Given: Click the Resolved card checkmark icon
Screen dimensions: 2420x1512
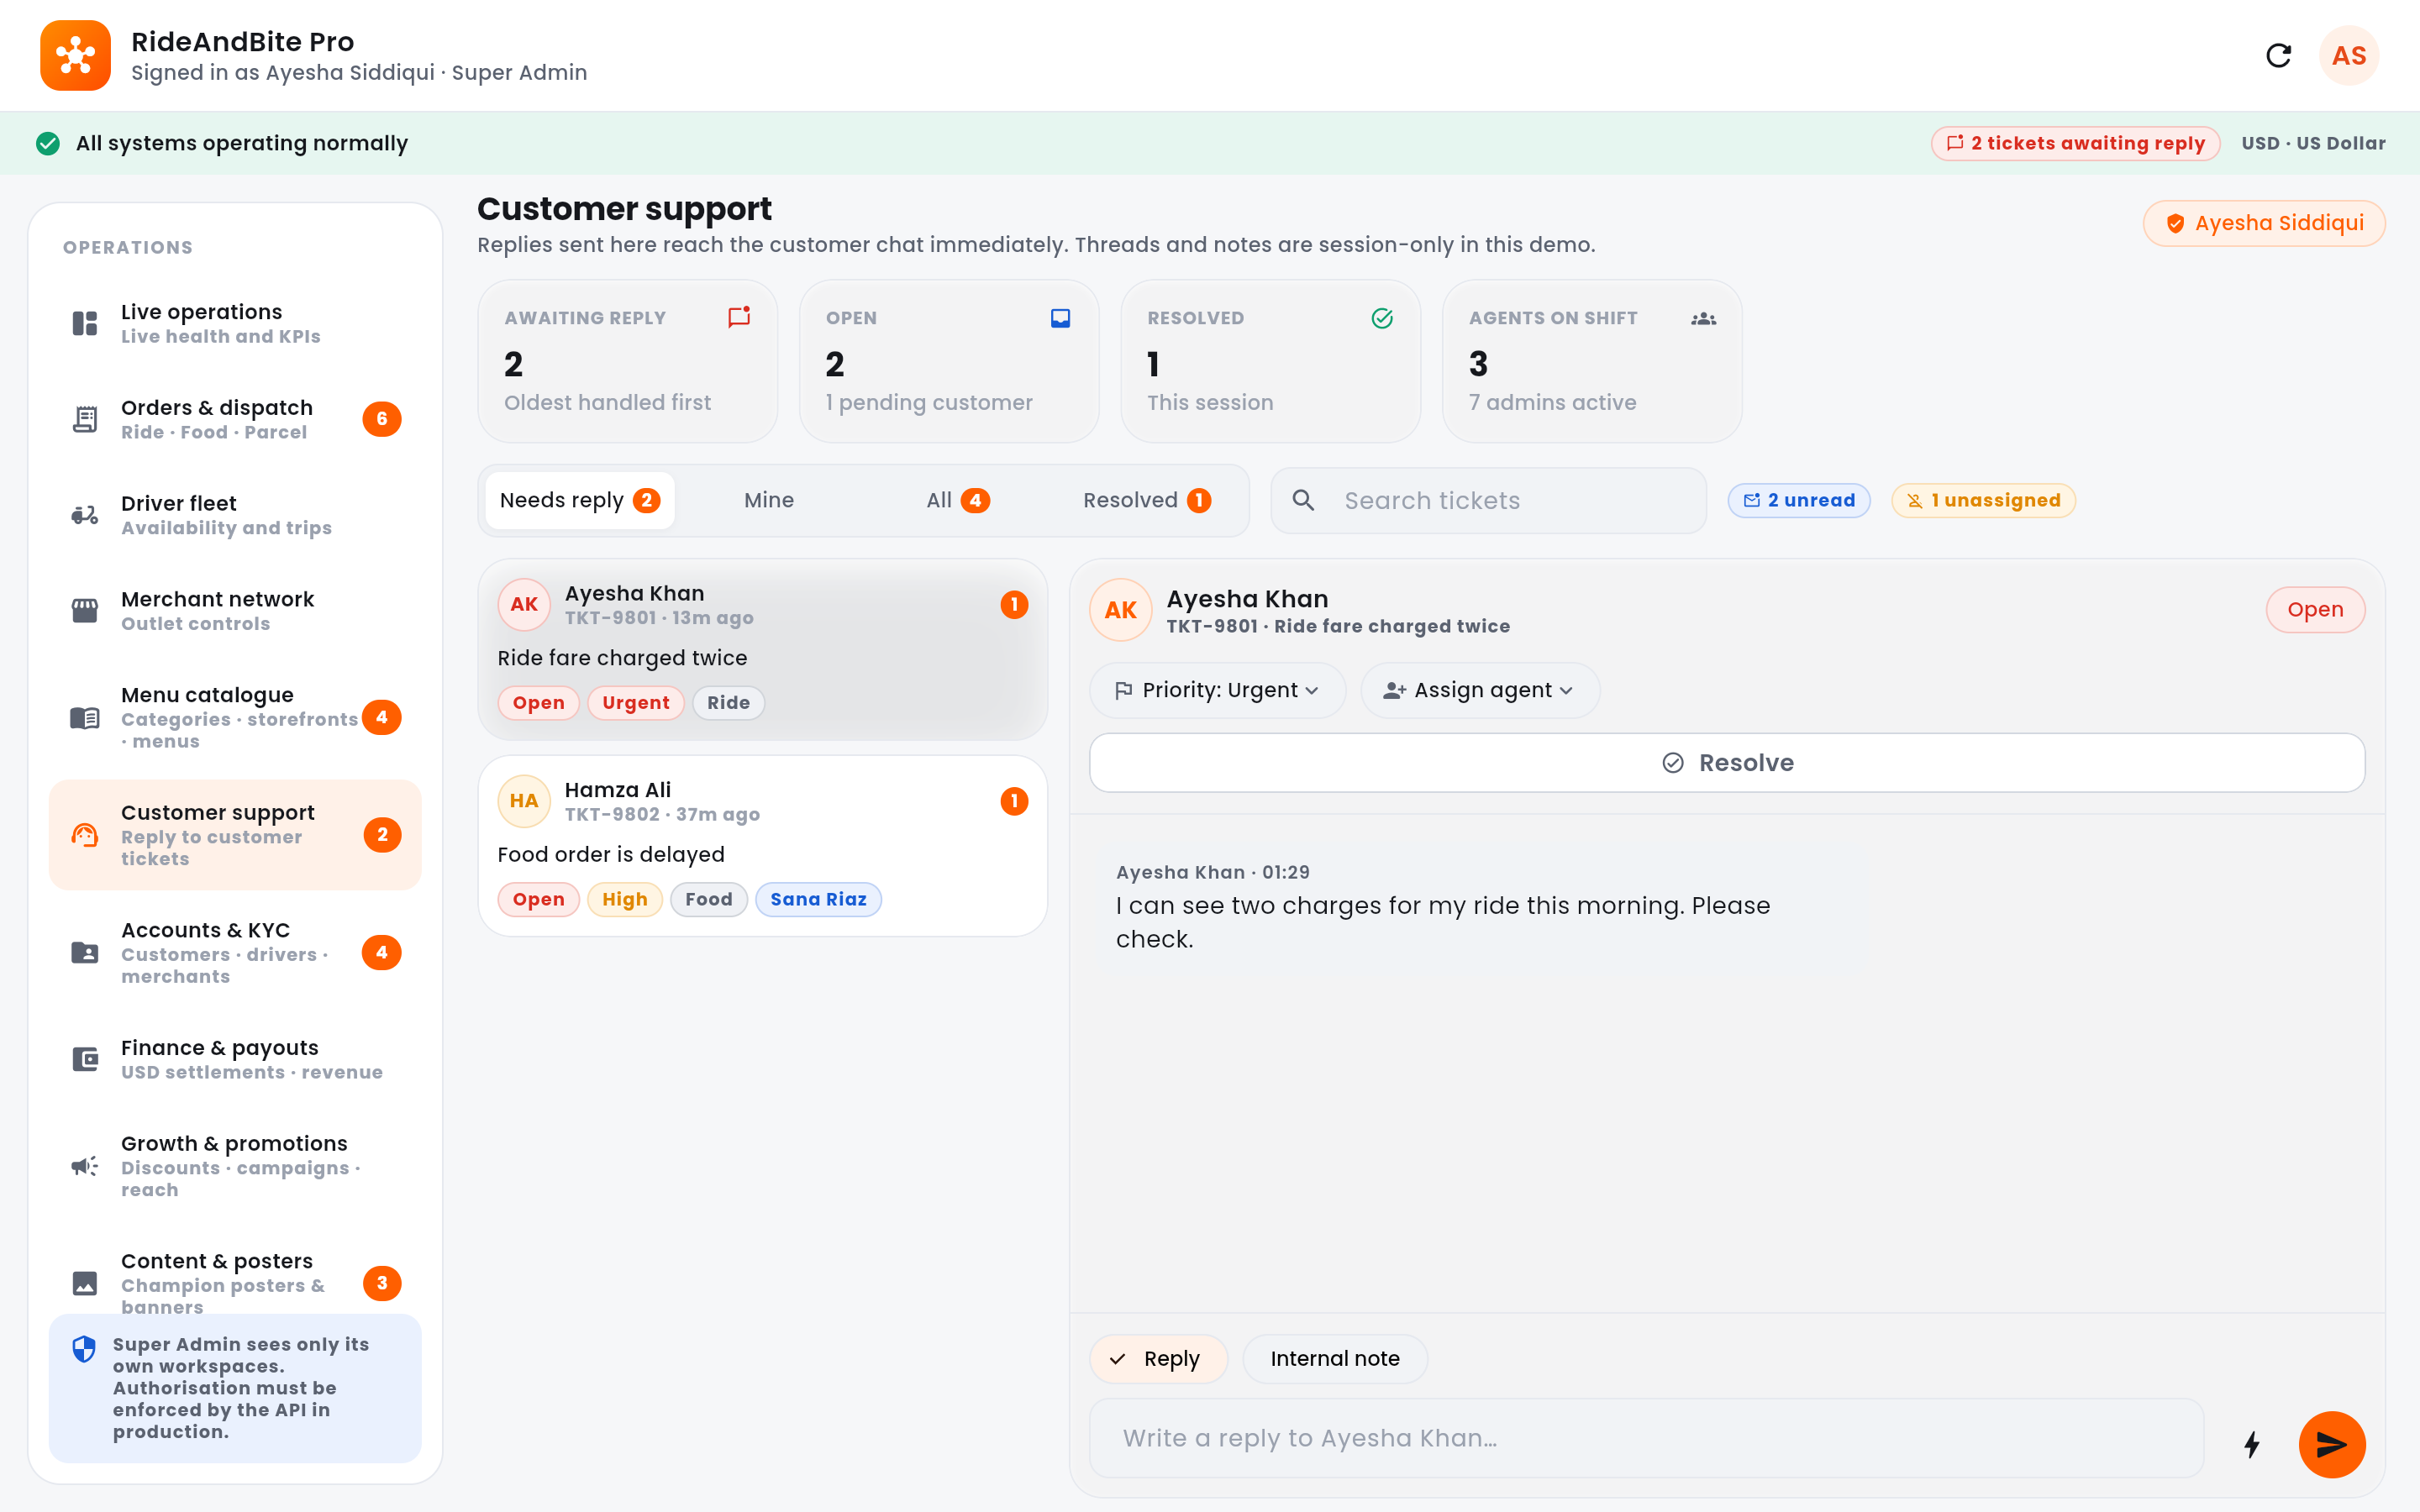Looking at the screenshot, I should 1382,318.
